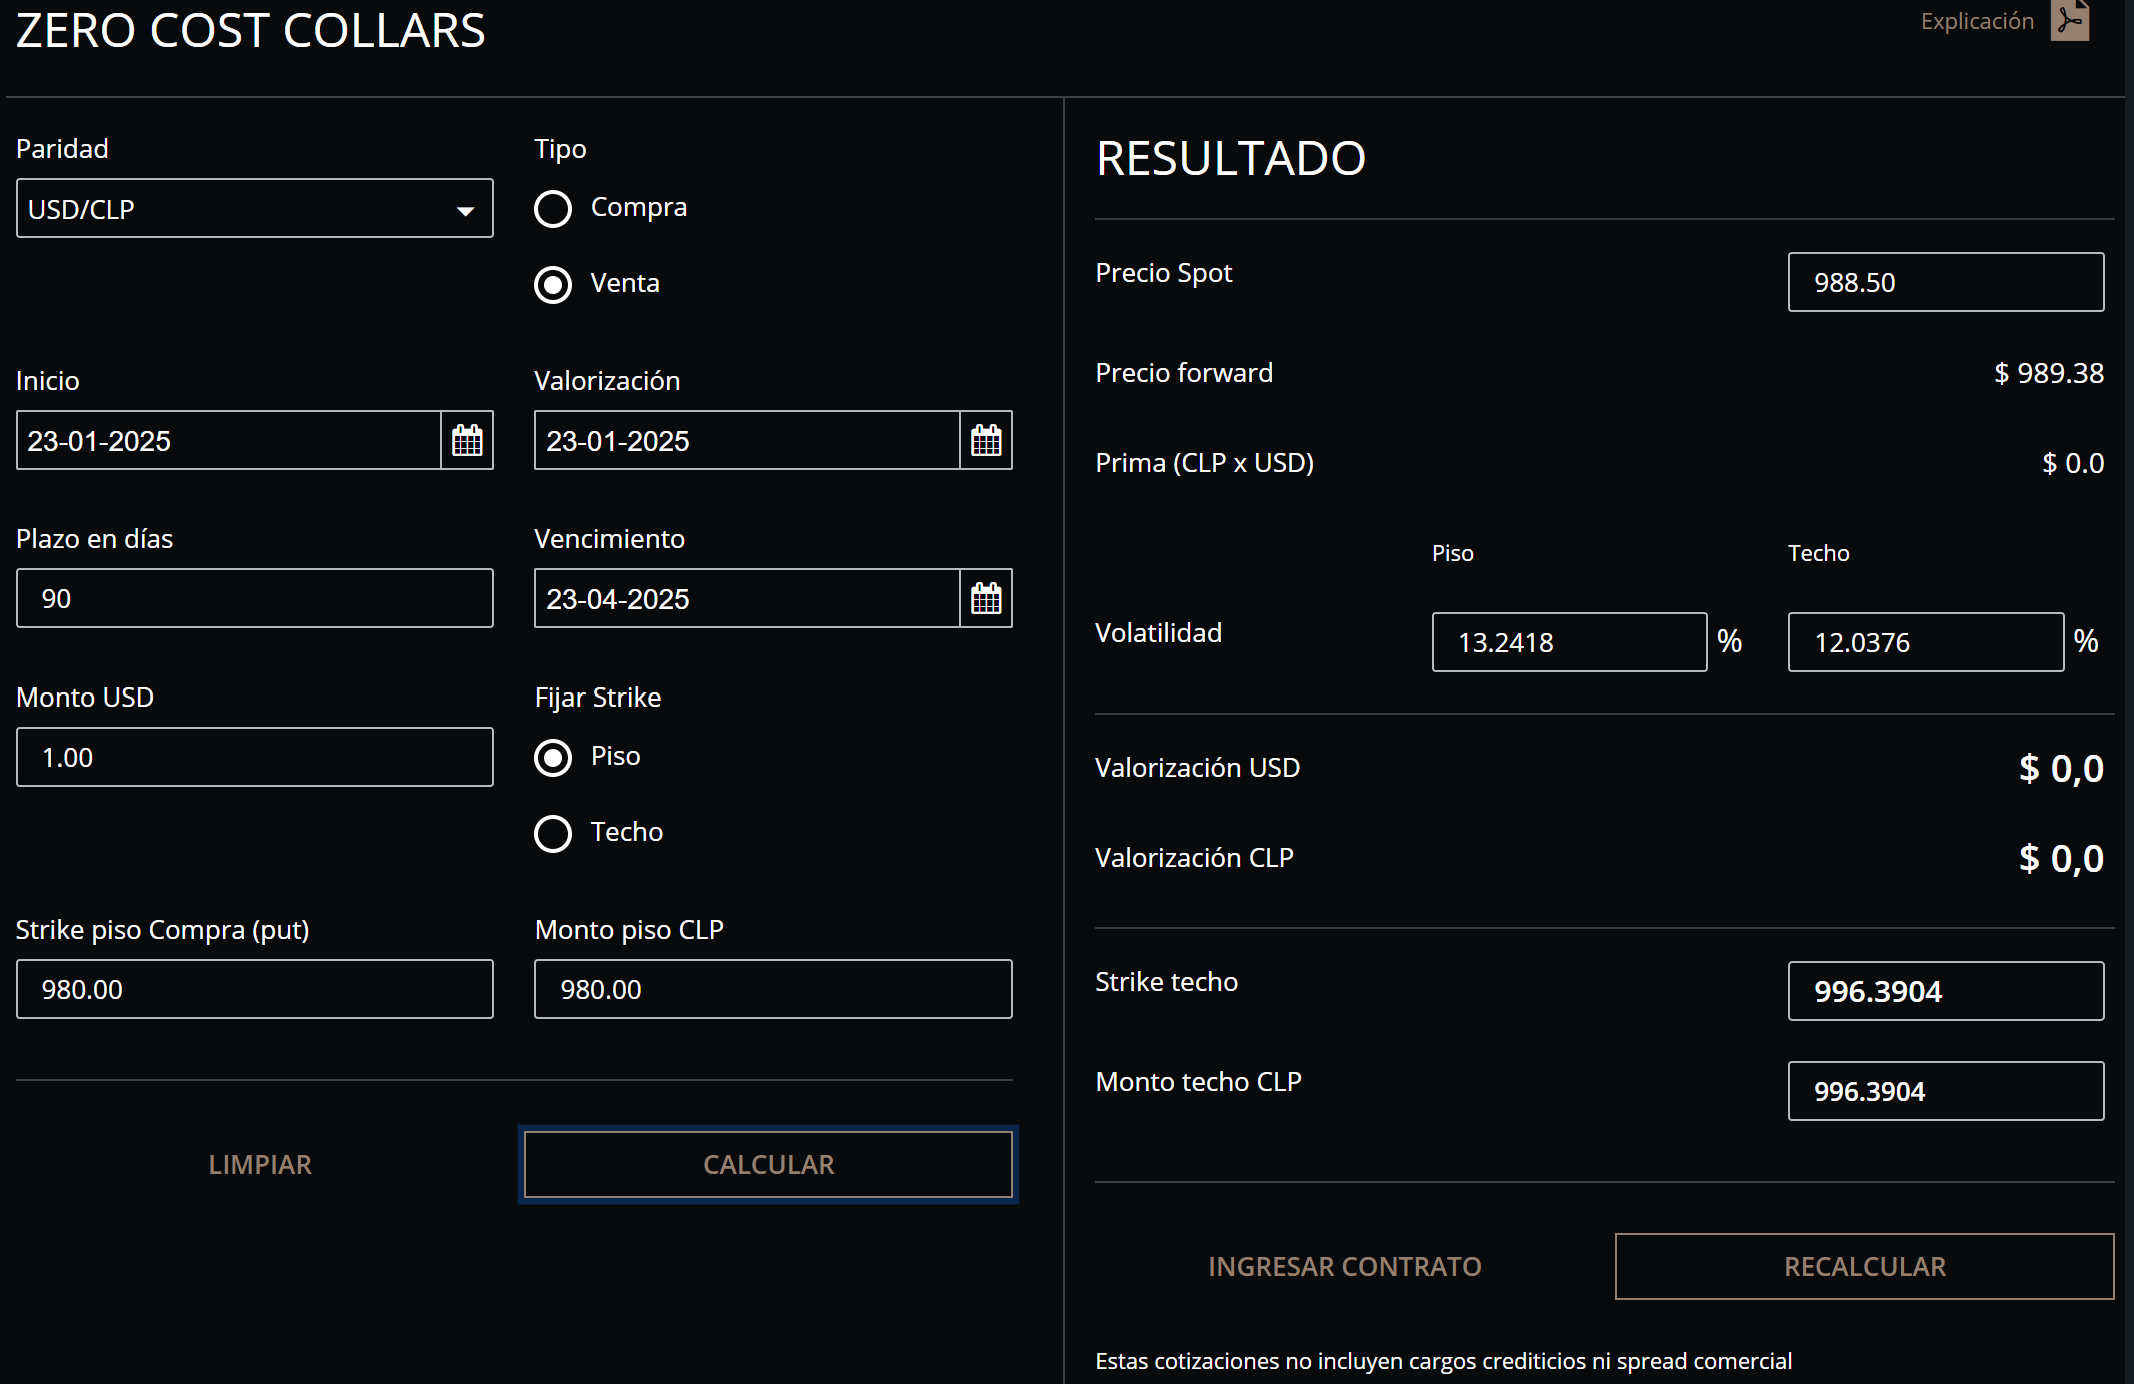The height and width of the screenshot is (1384, 2134).
Task: Click the Prima (CLP x USD) value $ 0.0
Action: click(2073, 463)
